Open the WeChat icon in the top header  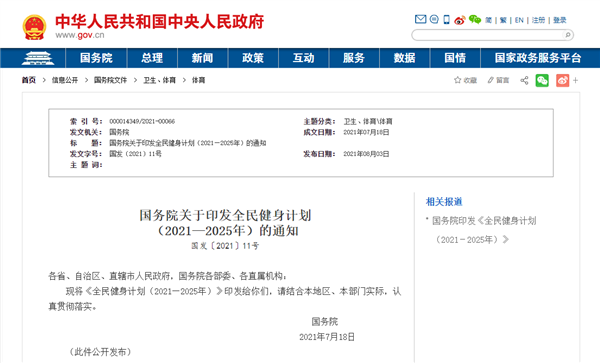475,20
